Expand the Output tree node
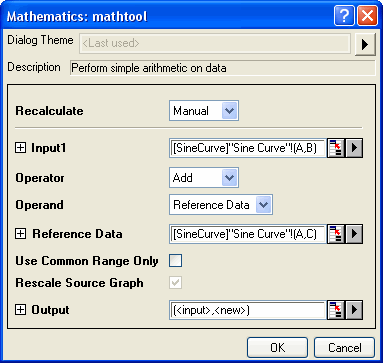 click(20, 310)
